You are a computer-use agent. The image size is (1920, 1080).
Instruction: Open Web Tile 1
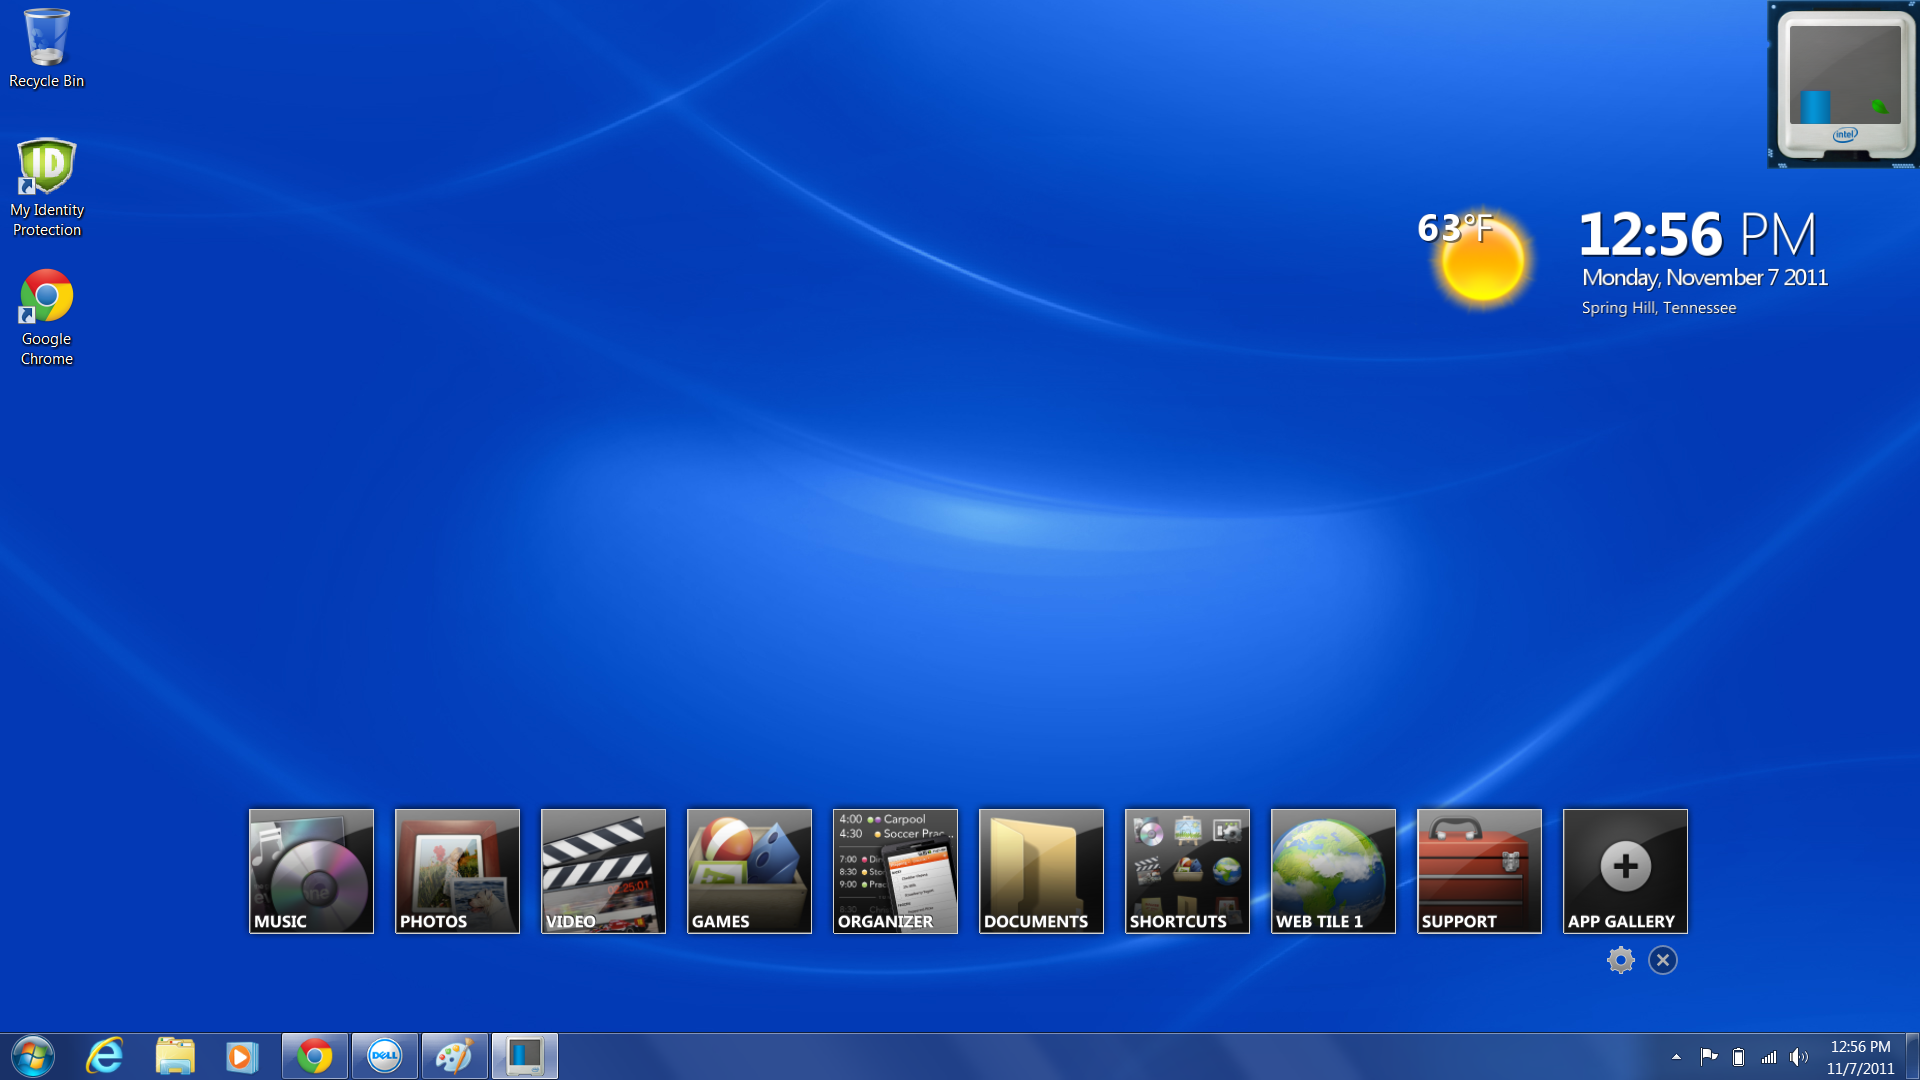1333,871
